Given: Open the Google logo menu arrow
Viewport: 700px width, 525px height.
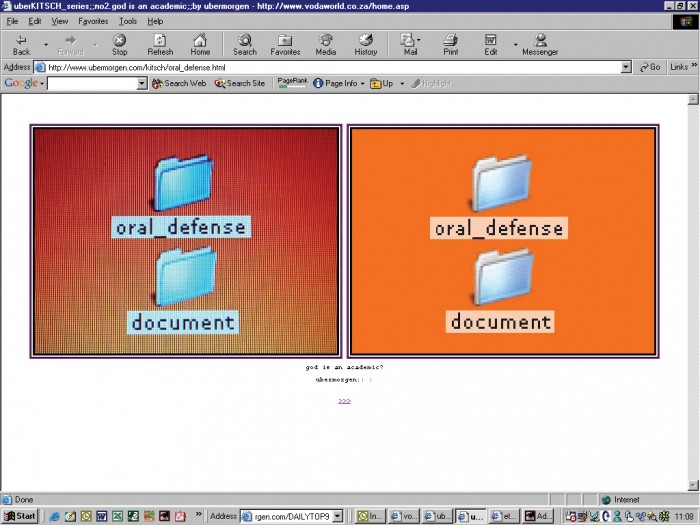Looking at the screenshot, I should coord(42,83).
